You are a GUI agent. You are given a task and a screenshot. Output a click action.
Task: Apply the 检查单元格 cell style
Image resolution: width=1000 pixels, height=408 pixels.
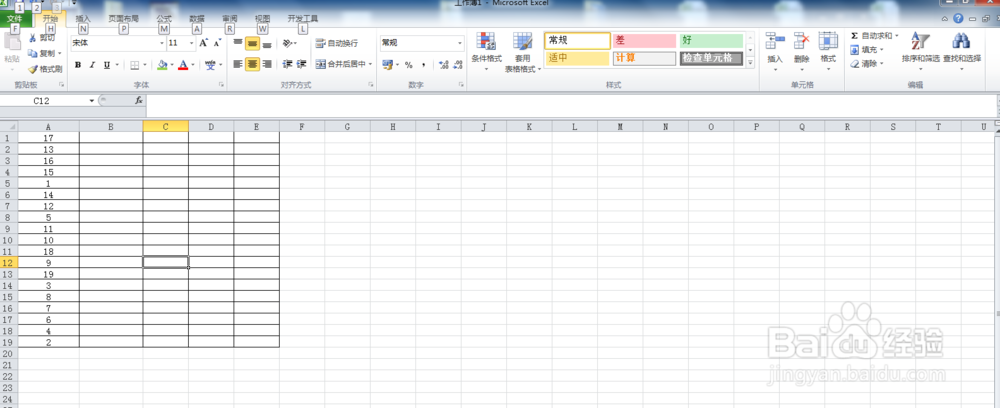tap(711, 59)
